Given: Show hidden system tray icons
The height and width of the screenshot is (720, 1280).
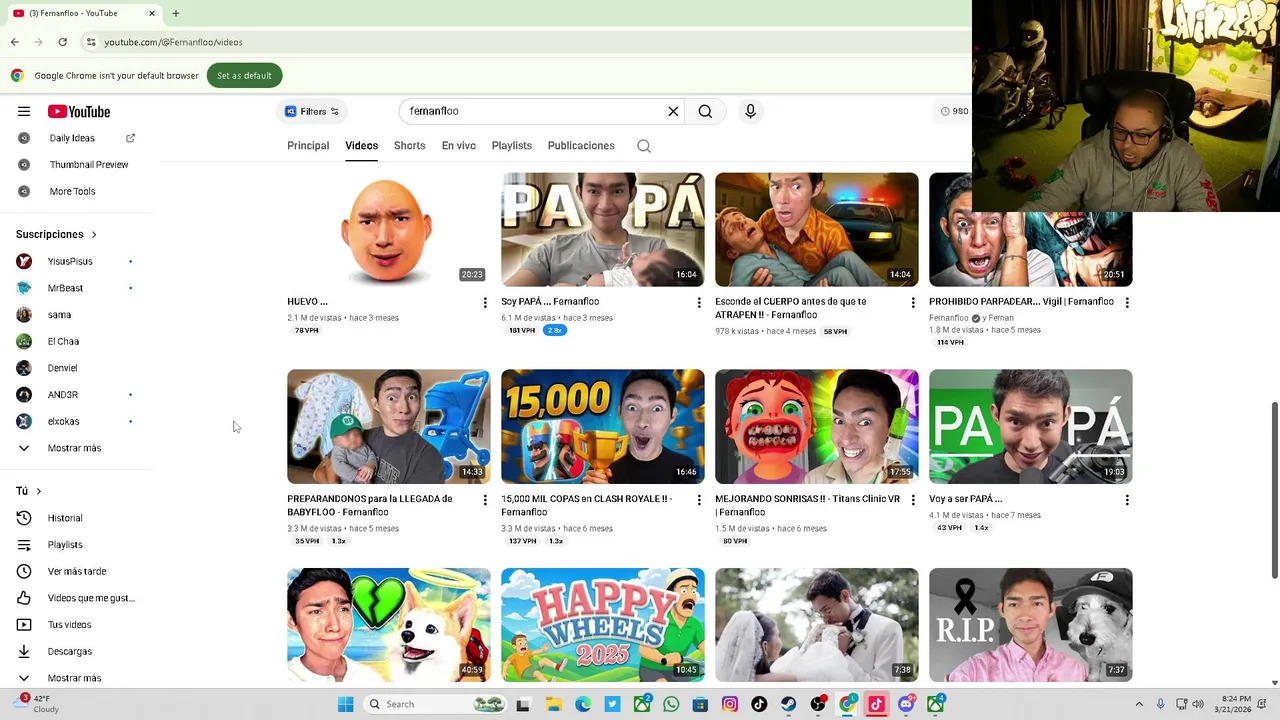Looking at the screenshot, I should coord(1138,704).
